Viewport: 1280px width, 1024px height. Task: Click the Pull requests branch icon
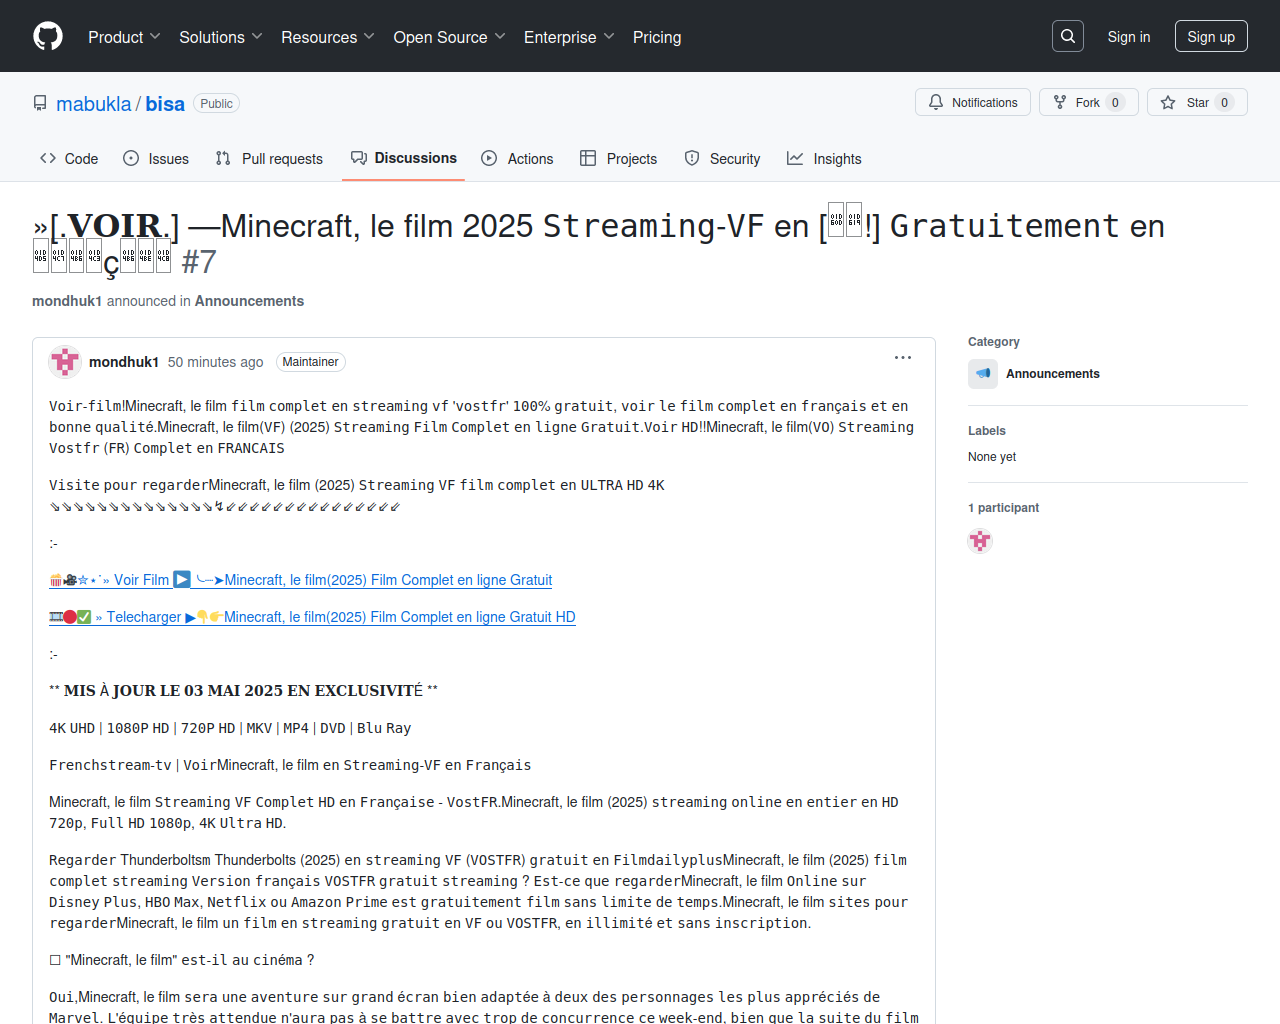223,158
